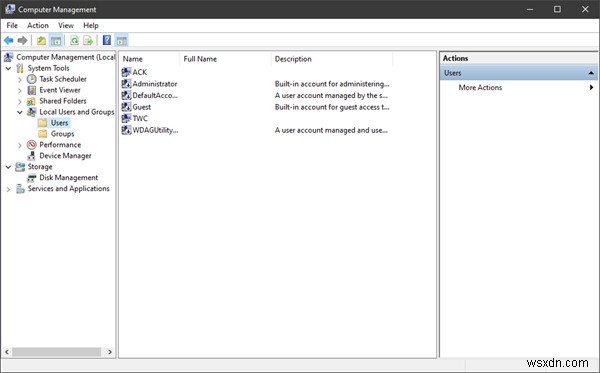This screenshot has width=600, height=373.
Task: Click the Administrator user name
Action: [155, 83]
